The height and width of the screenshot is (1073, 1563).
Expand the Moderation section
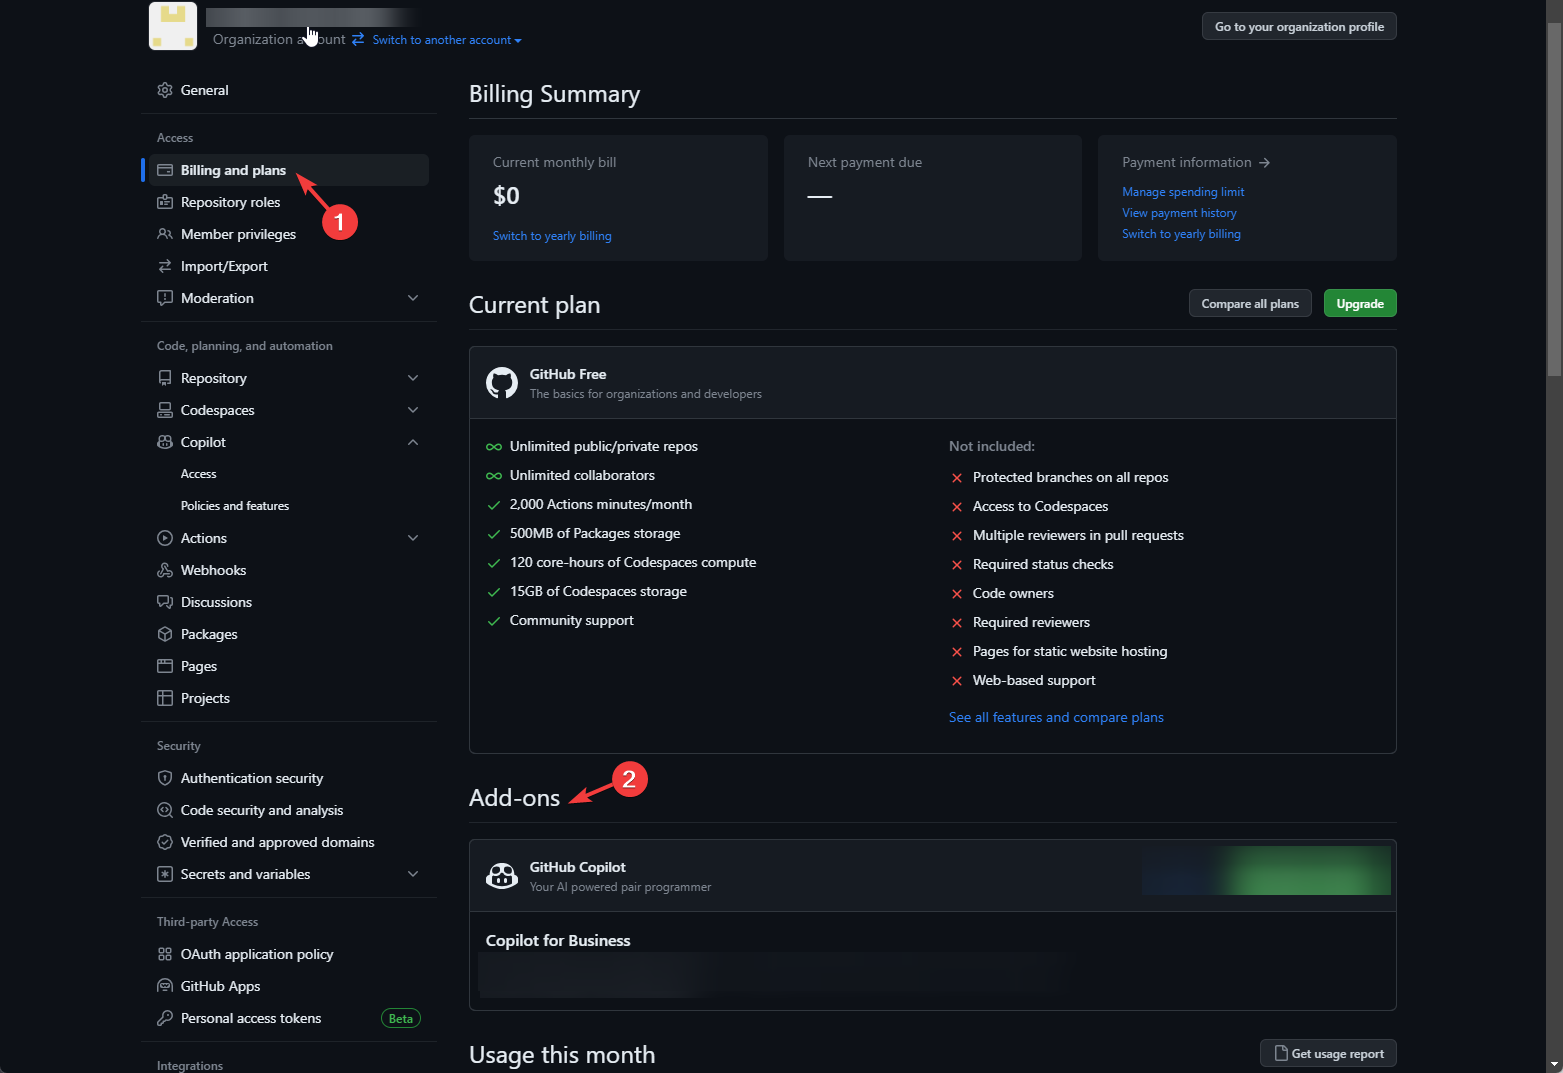[x=413, y=298]
